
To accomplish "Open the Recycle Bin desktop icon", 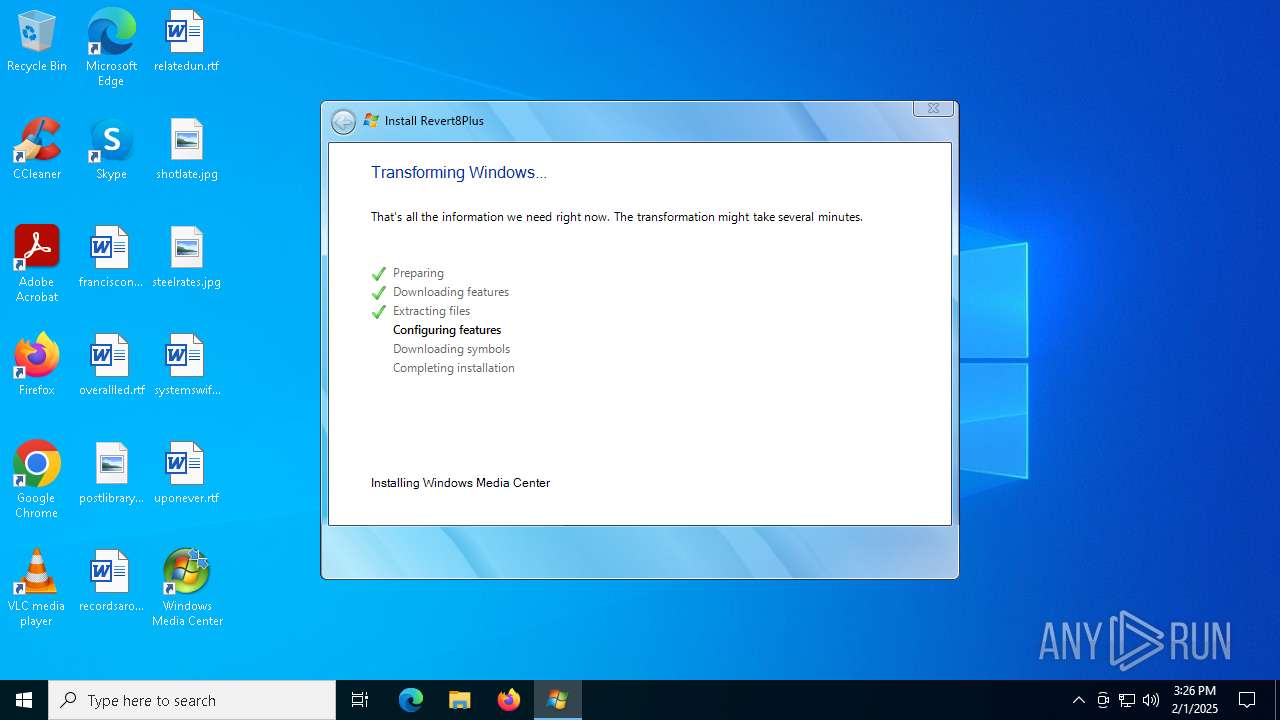I will (37, 42).
